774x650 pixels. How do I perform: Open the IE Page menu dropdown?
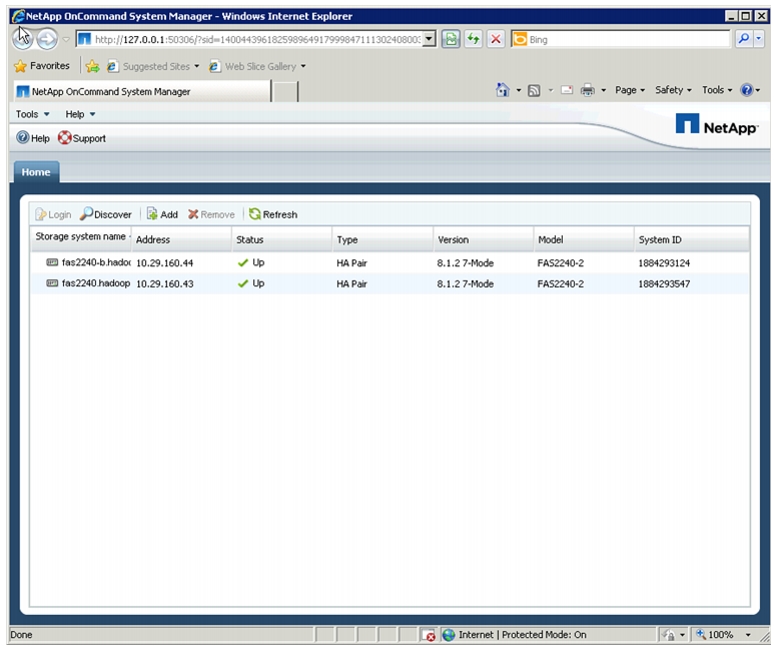(x=630, y=90)
